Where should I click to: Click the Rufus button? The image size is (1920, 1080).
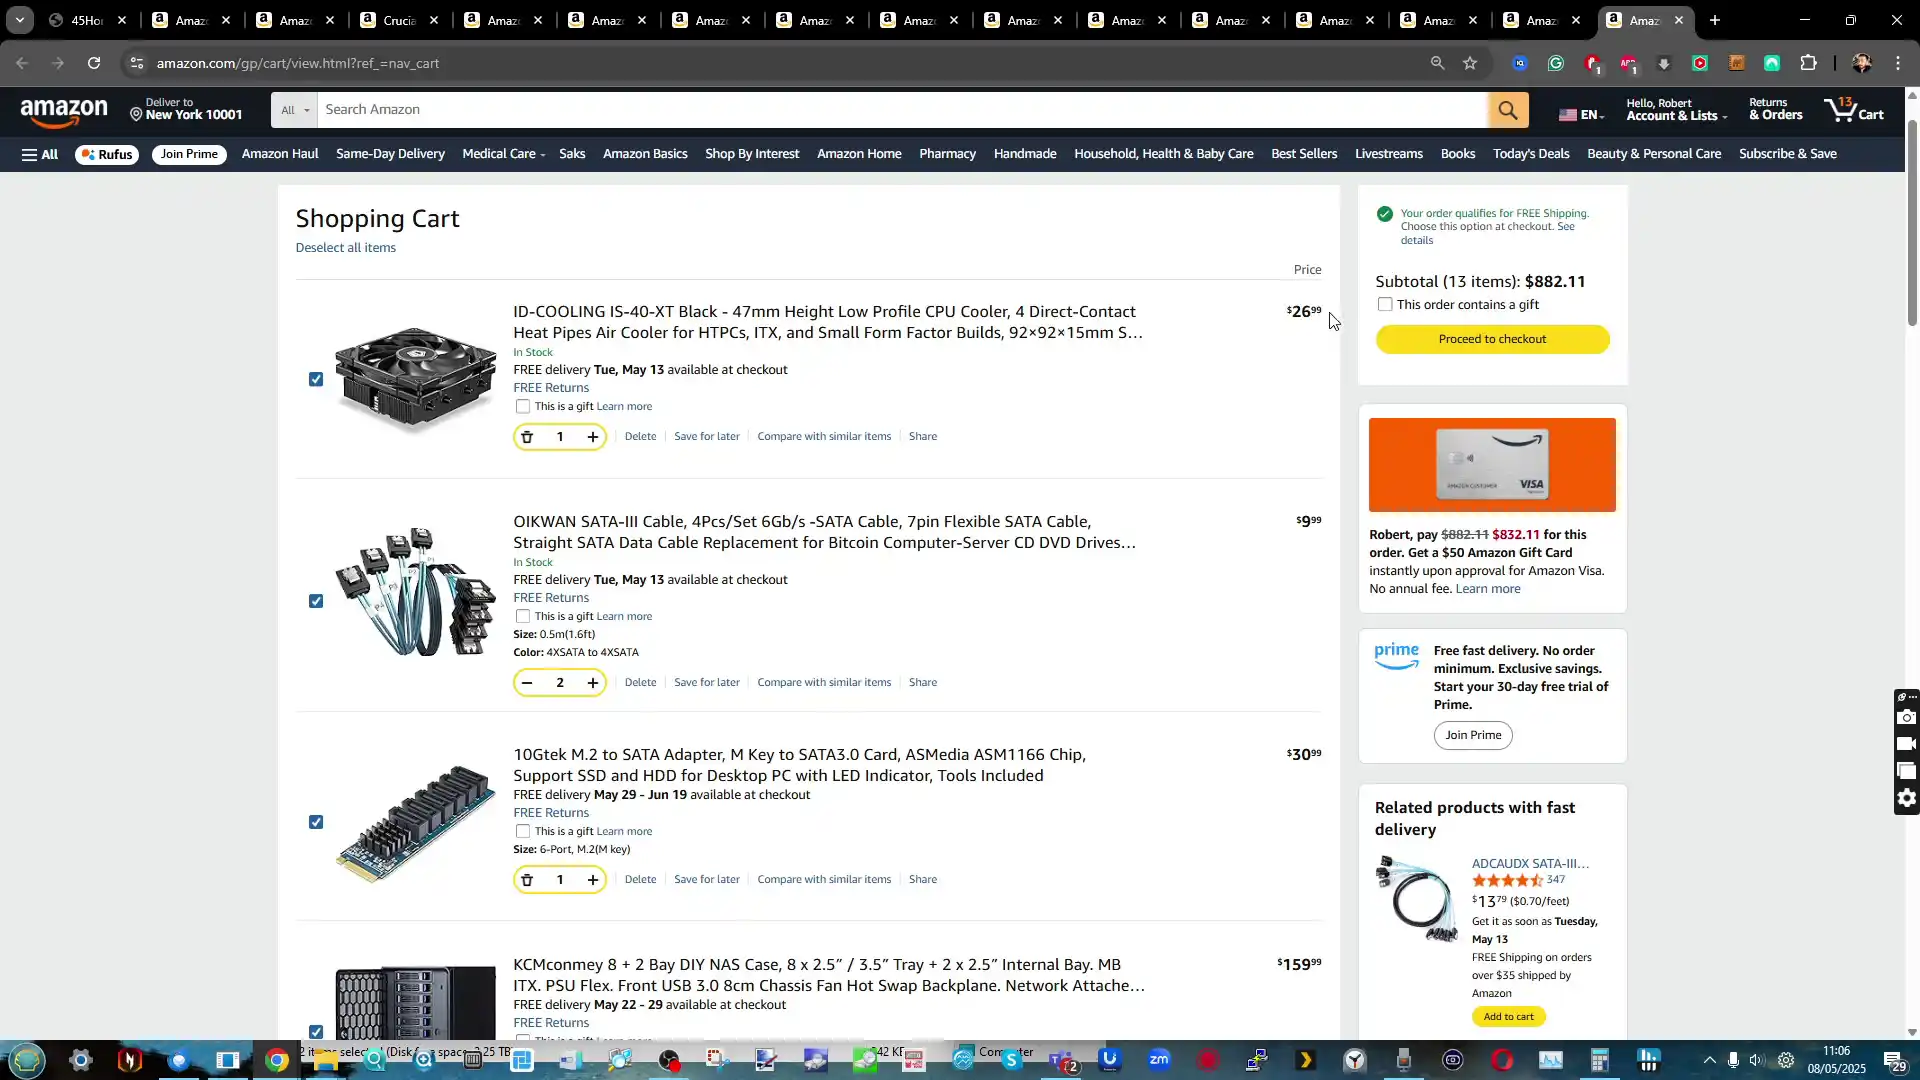click(106, 155)
